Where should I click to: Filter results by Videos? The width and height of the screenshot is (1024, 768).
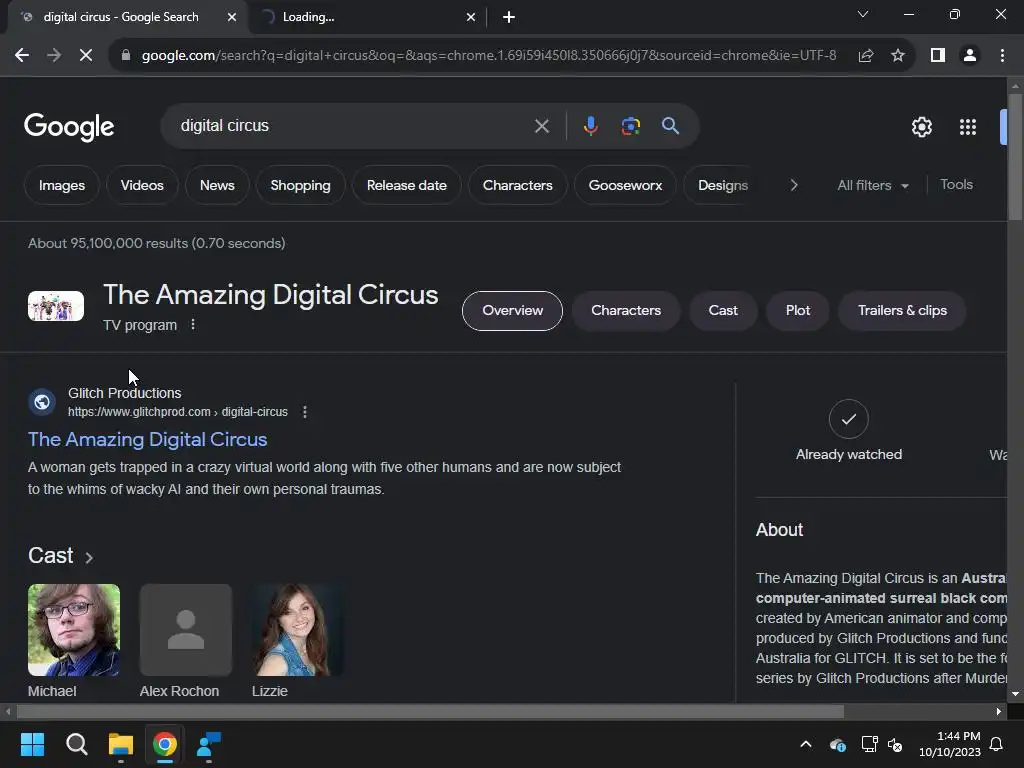pyautogui.click(x=142, y=185)
